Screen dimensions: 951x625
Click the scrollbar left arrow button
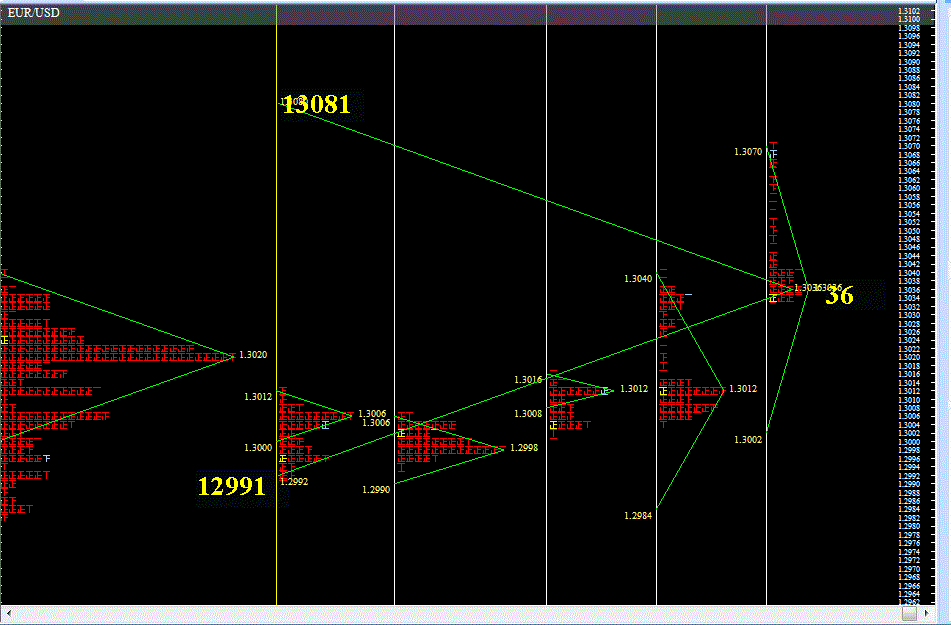(x=8, y=613)
